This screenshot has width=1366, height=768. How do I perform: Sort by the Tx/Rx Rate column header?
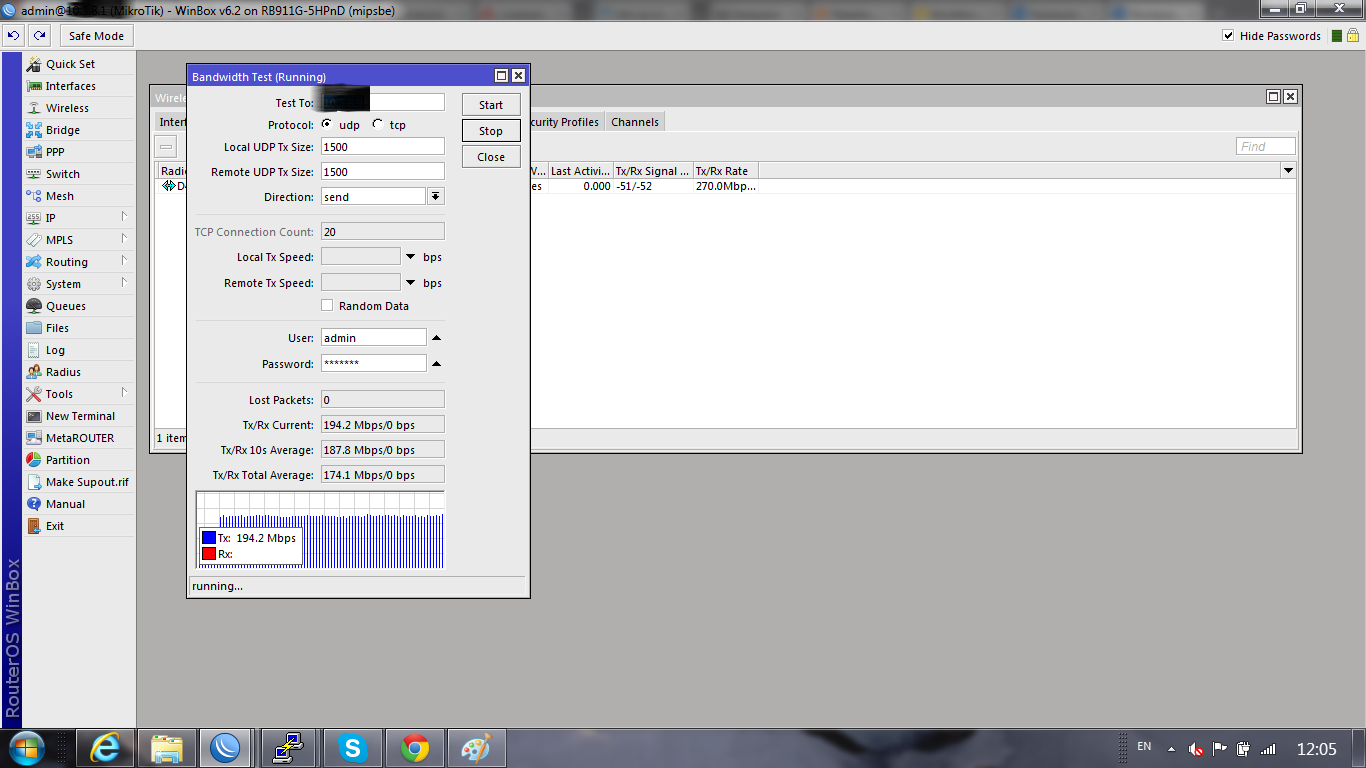point(725,171)
